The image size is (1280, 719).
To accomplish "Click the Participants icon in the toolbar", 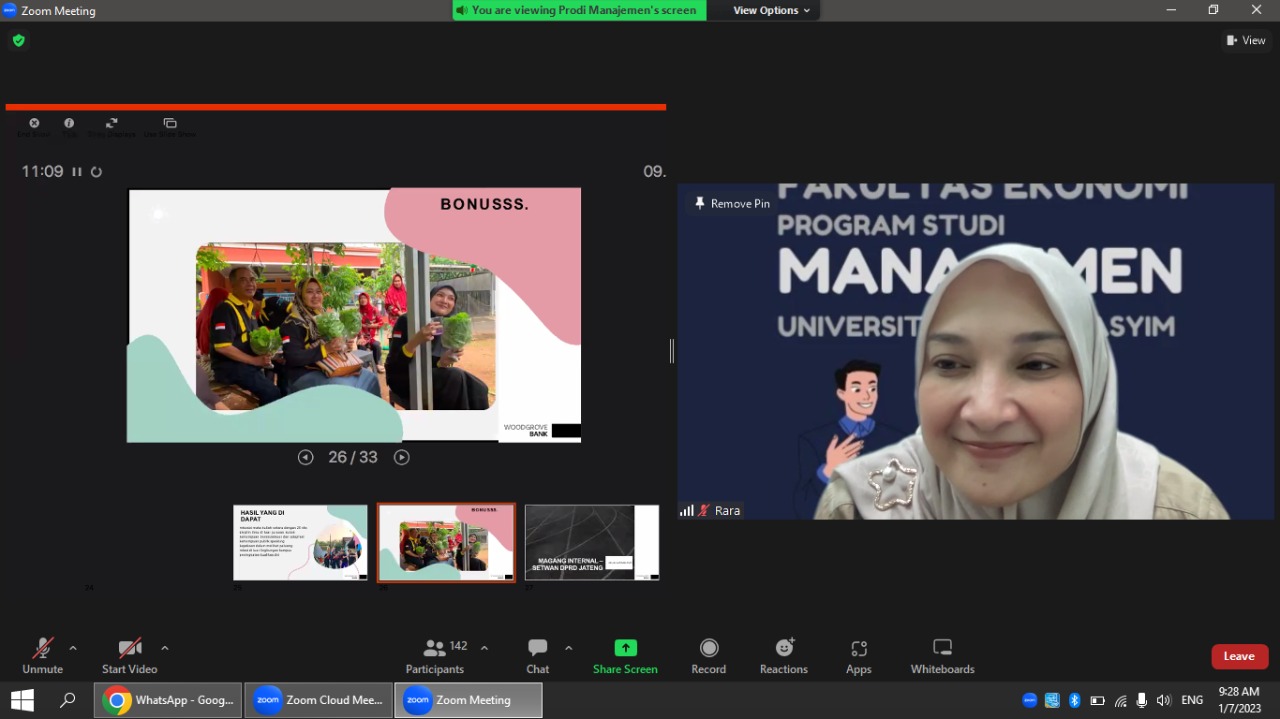I will coord(435,648).
